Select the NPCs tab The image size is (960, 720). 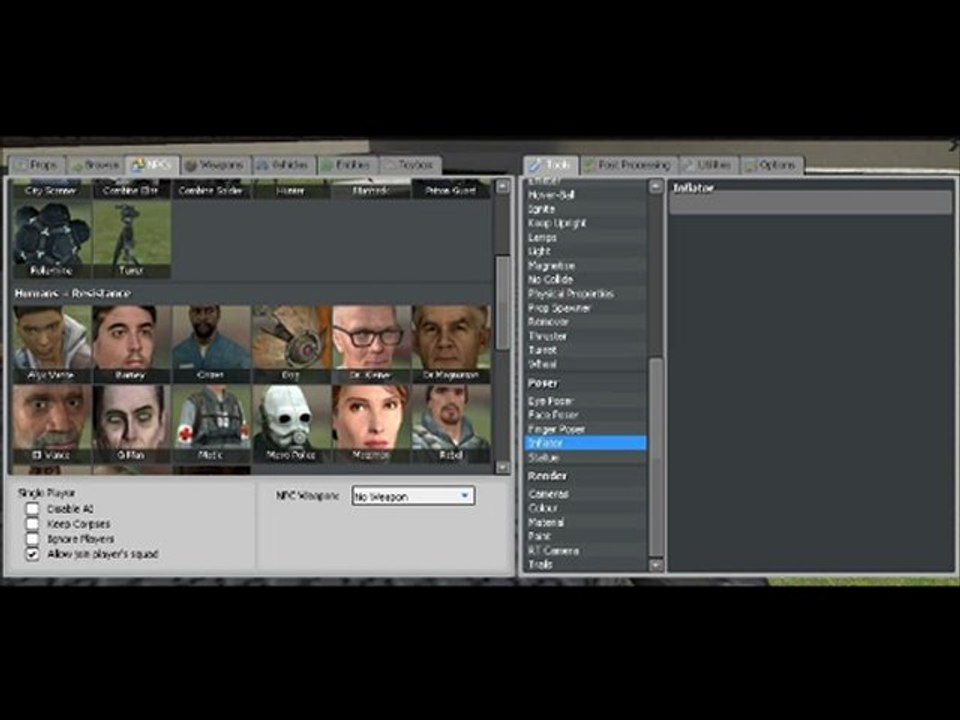152,165
